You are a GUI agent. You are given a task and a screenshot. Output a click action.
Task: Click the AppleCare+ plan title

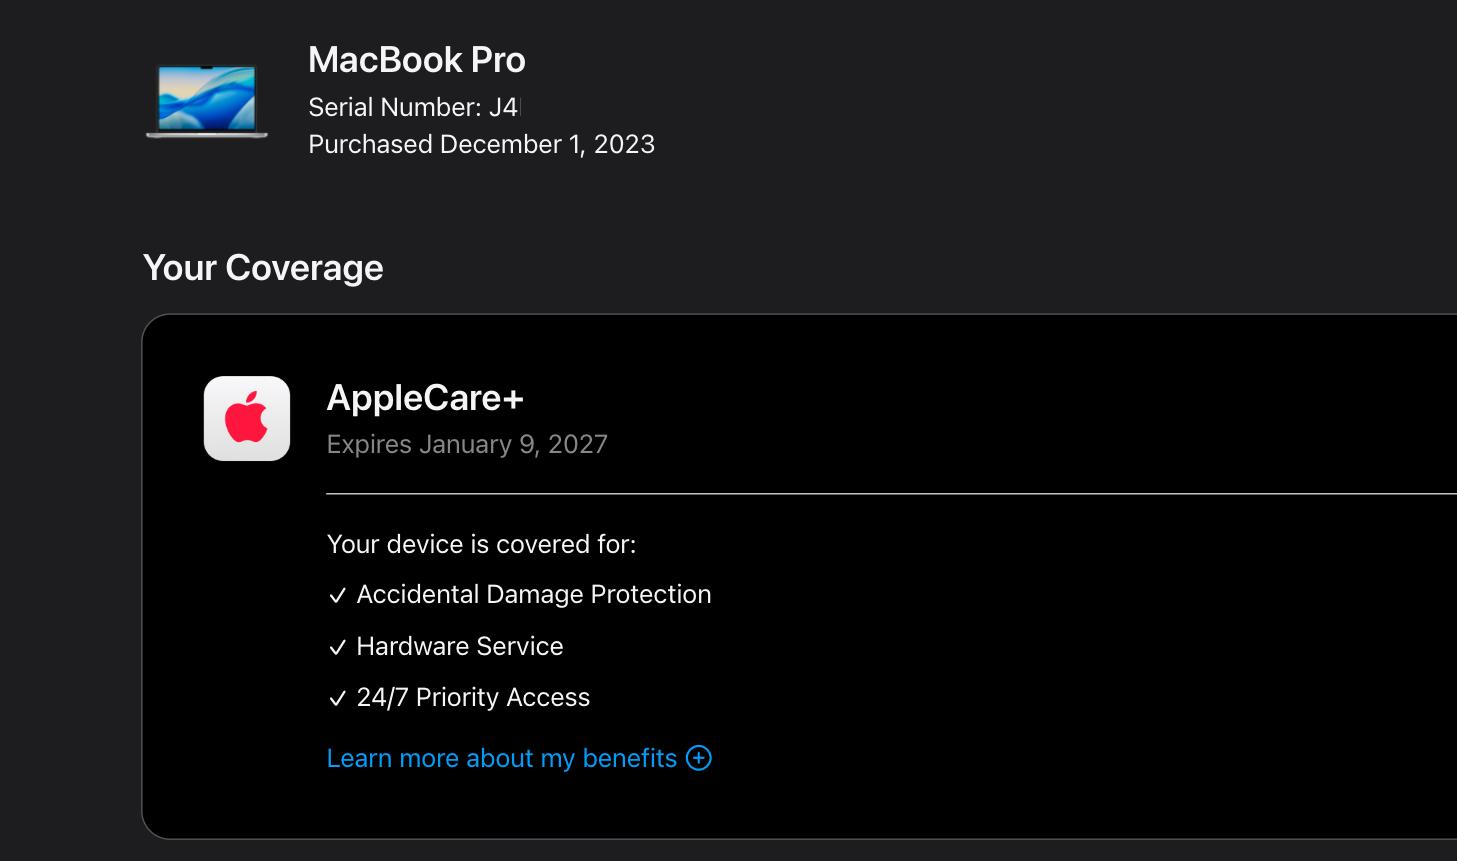coord(425,398)
